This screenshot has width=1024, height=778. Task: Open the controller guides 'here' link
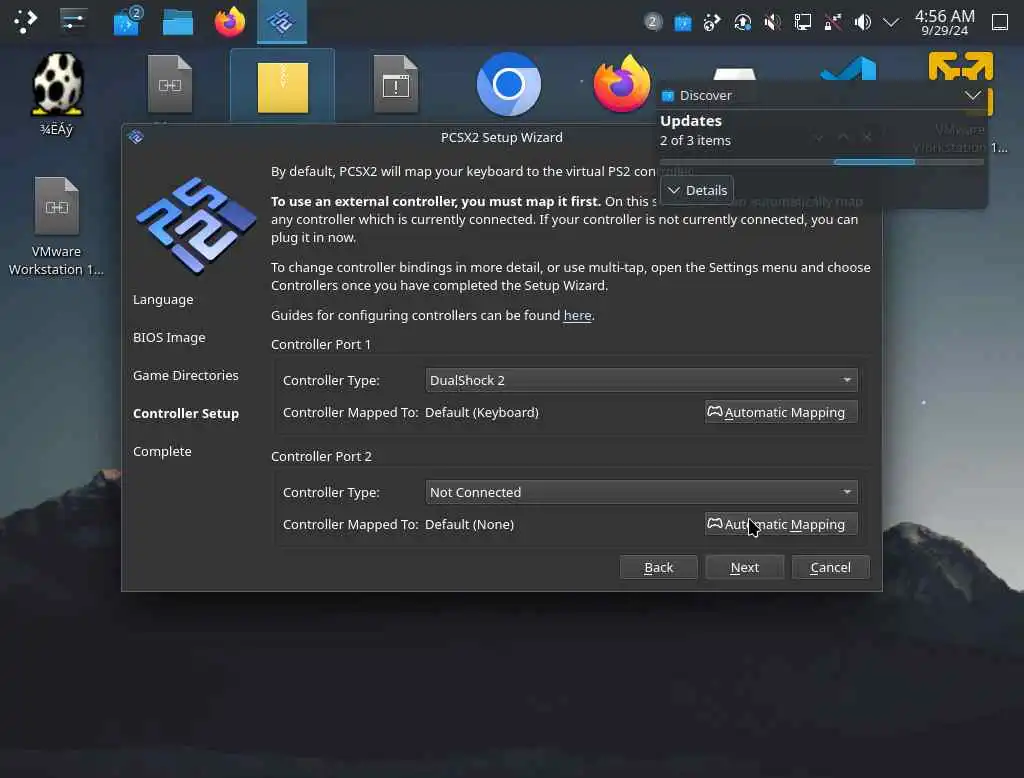(577, 316)
